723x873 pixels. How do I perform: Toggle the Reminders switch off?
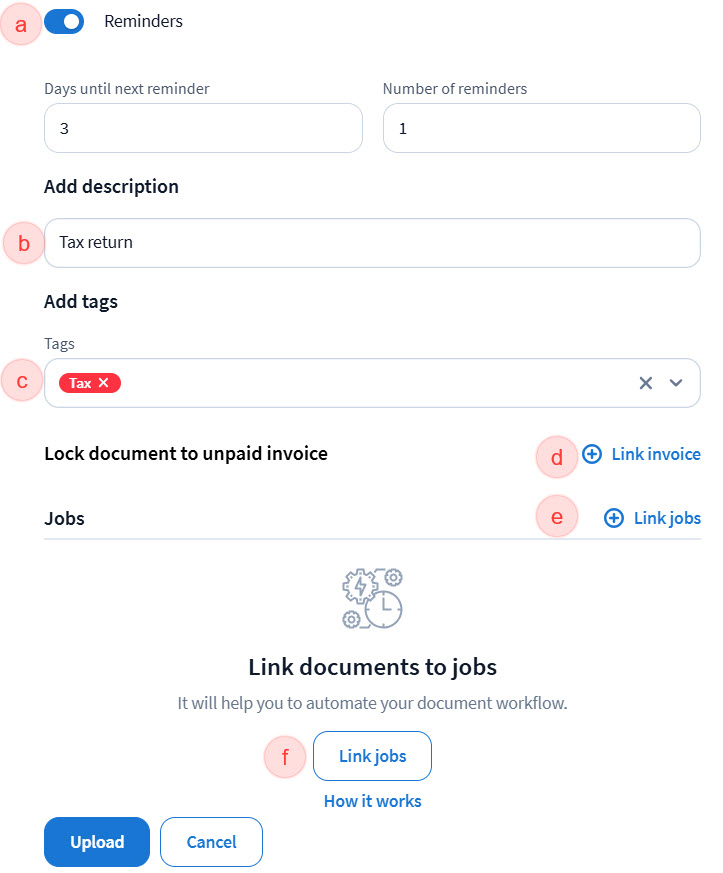pyautogui.click(x=64, y=21)
